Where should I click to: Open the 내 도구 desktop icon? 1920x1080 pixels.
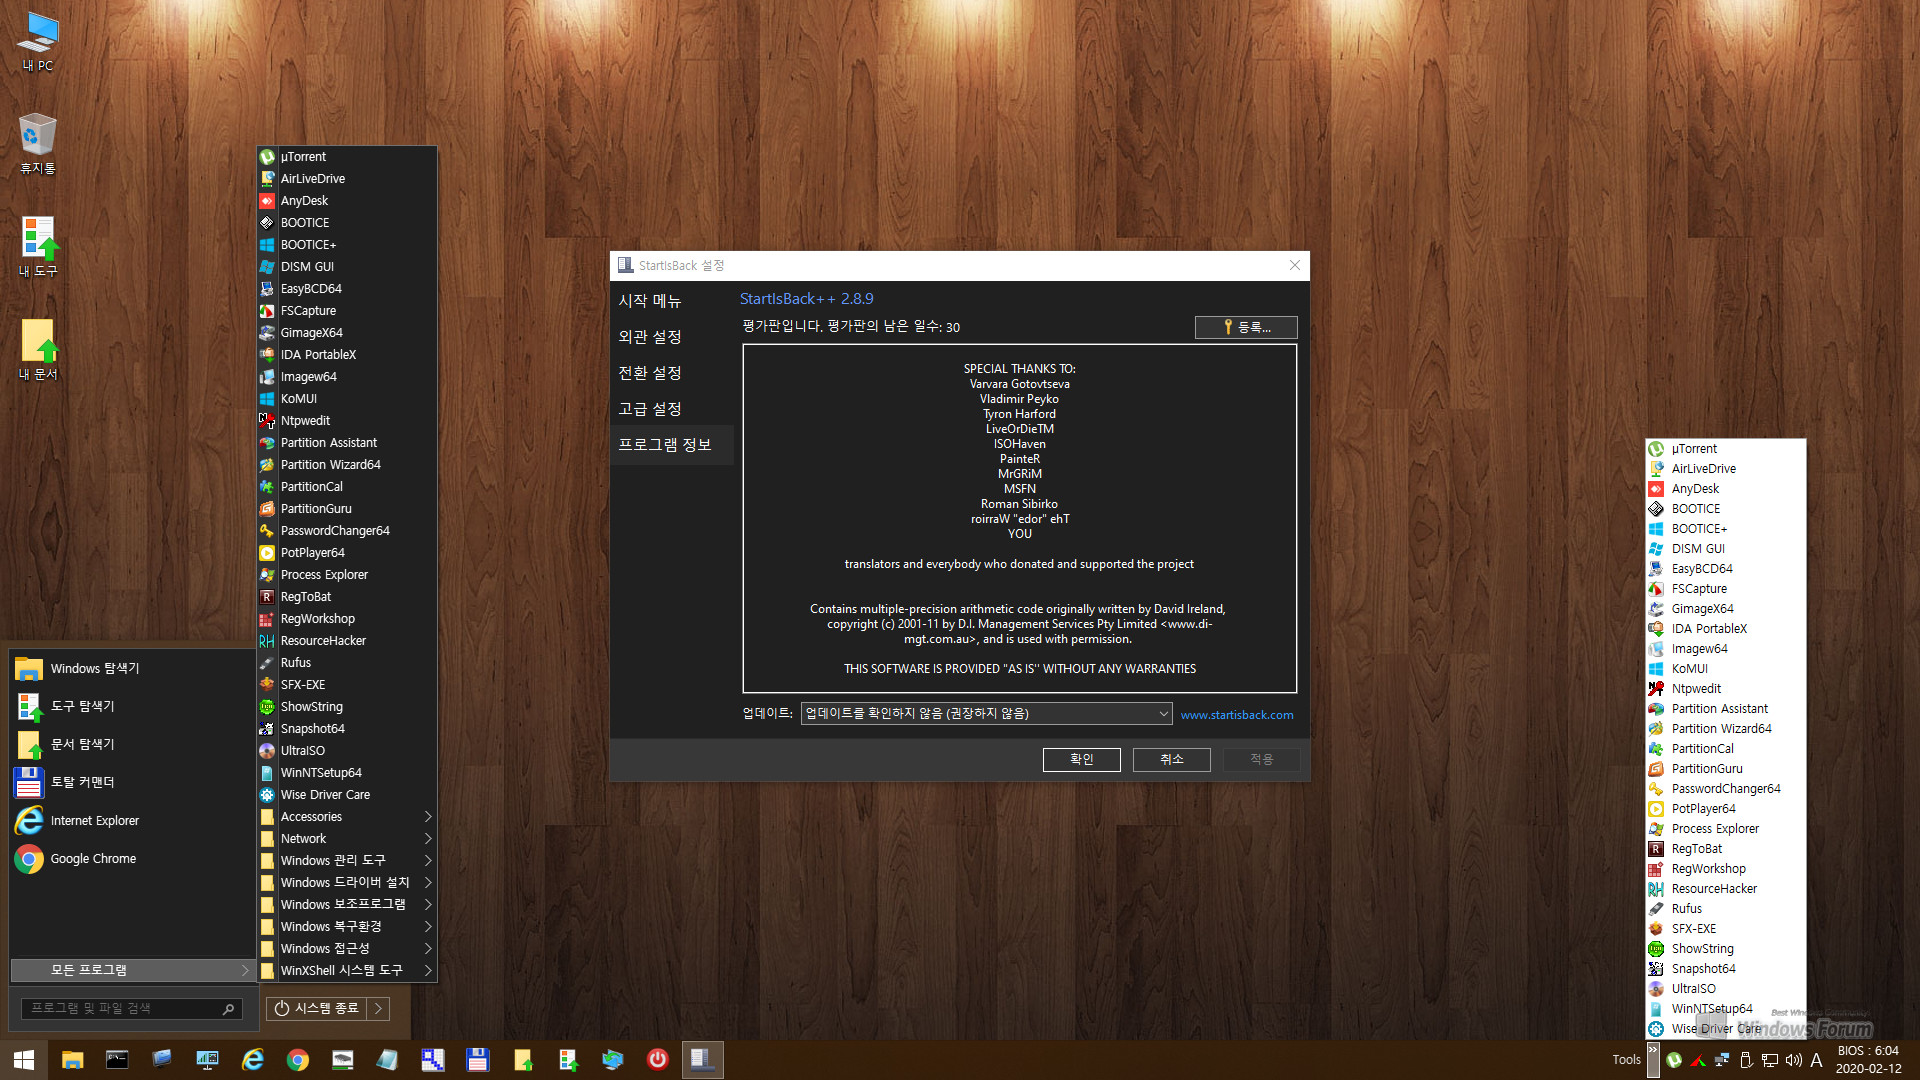pos(38,247)
